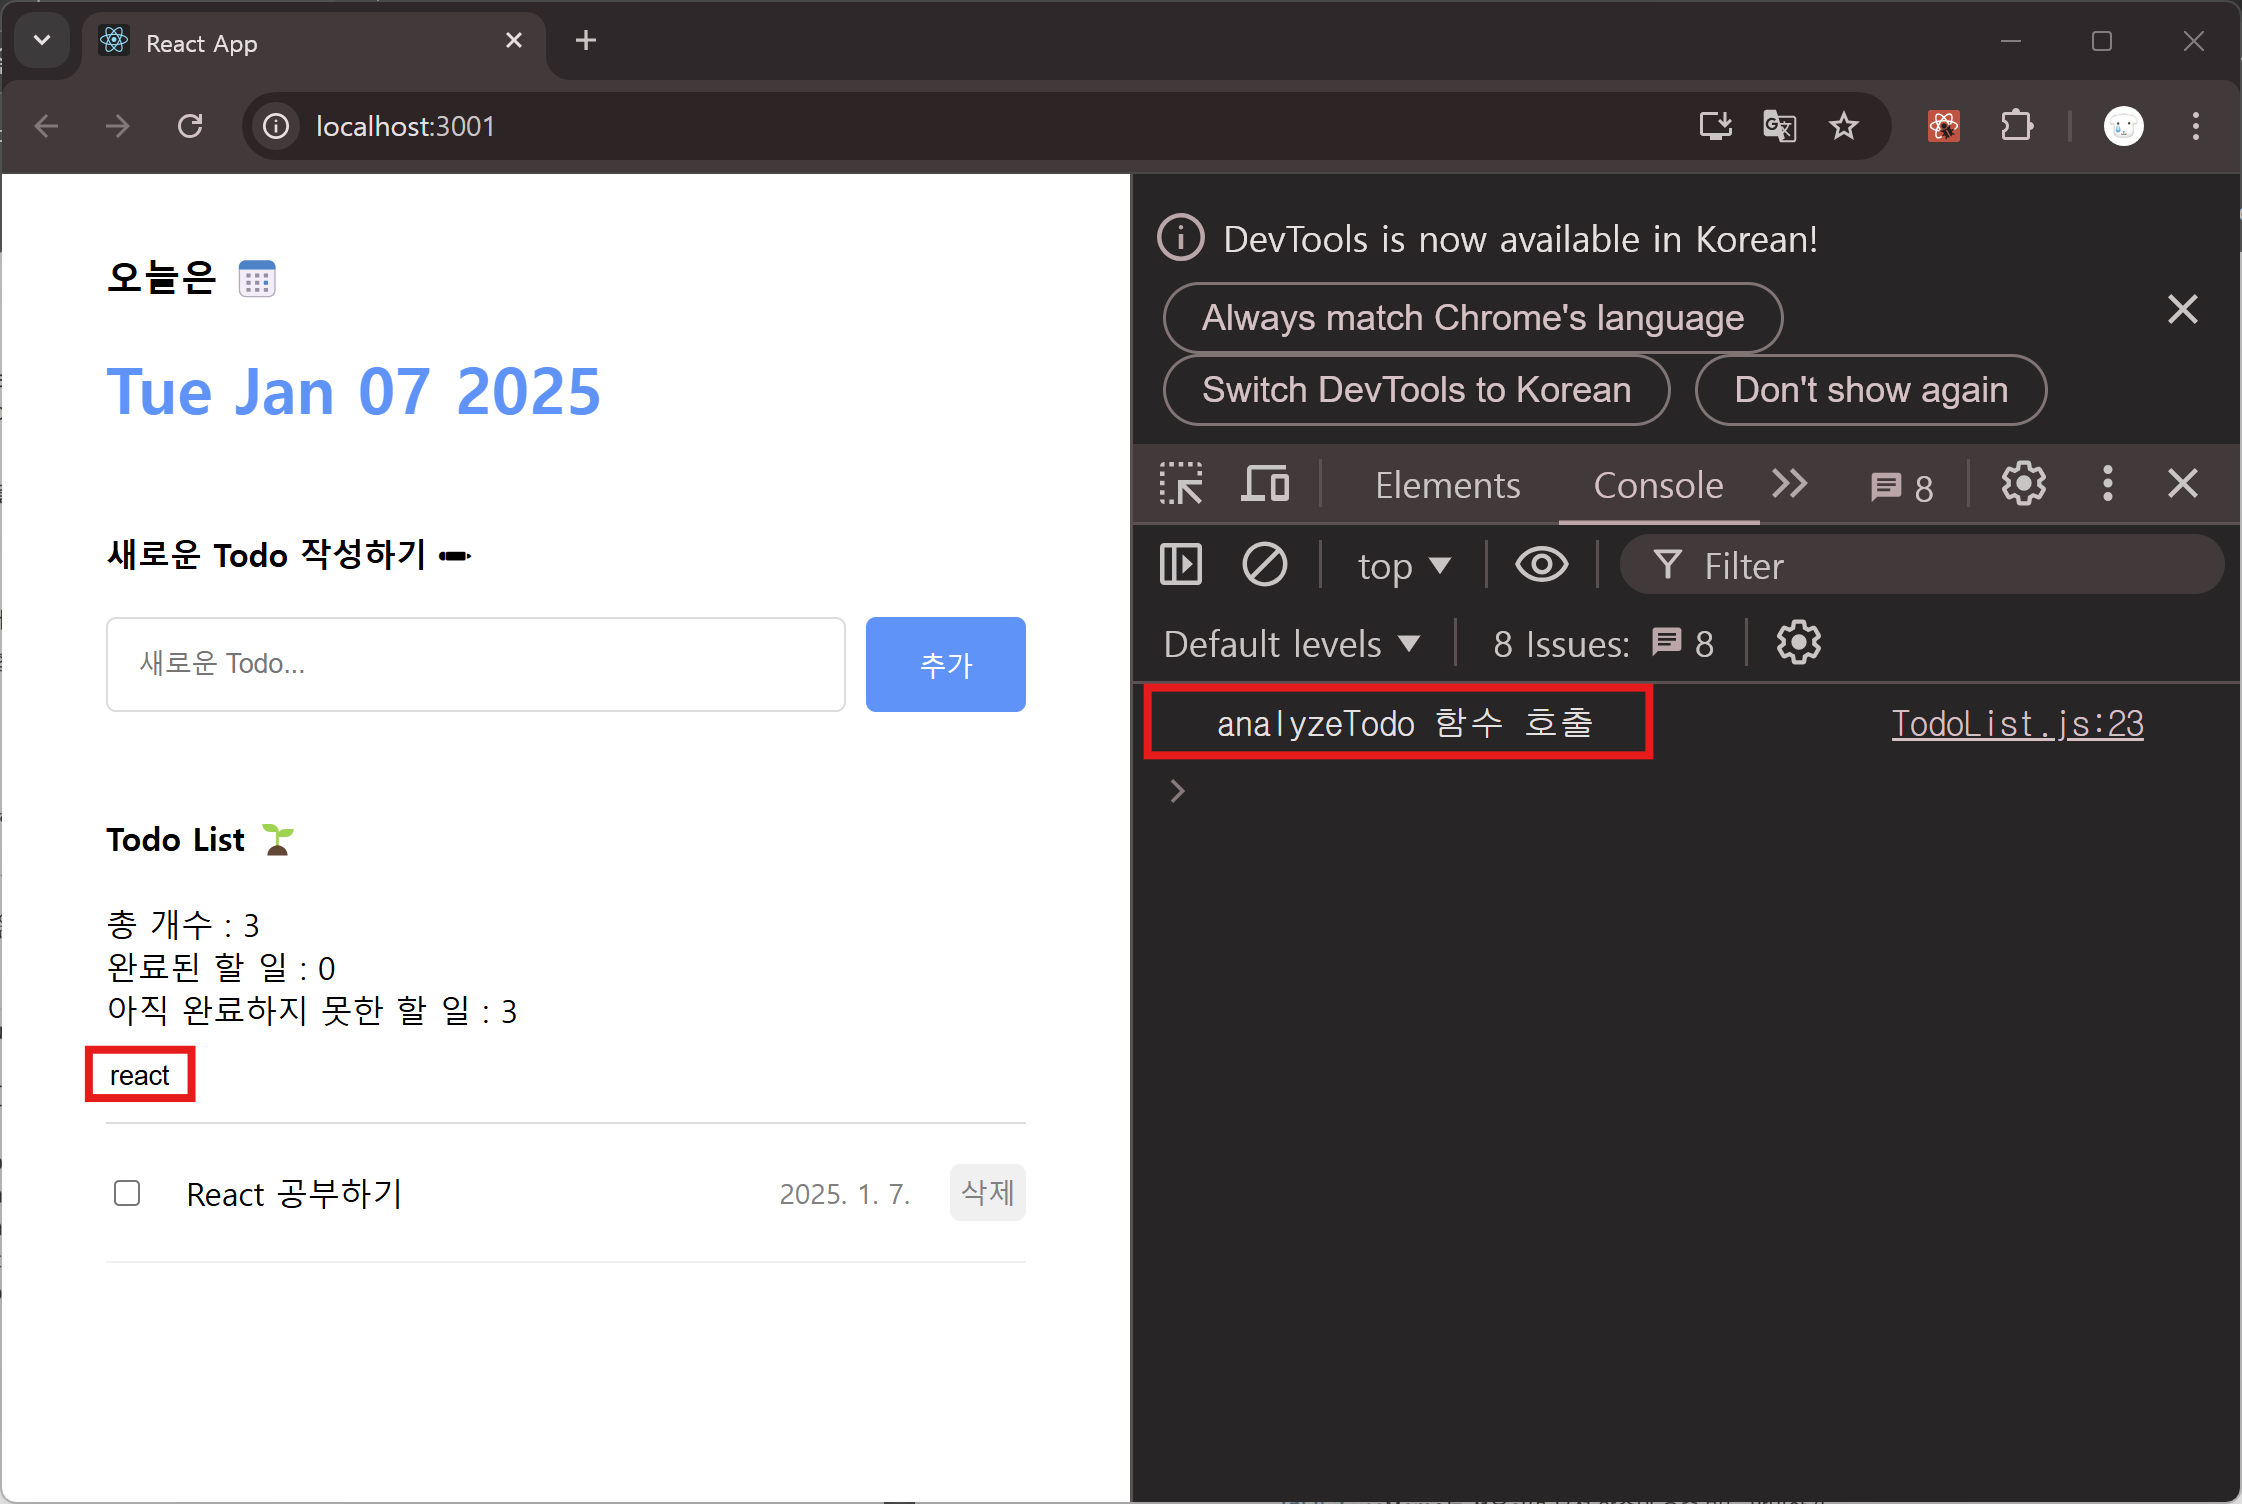Bookmark this page with star icon
Screen dimensions: 2242x1504
tap(1843, 126)
